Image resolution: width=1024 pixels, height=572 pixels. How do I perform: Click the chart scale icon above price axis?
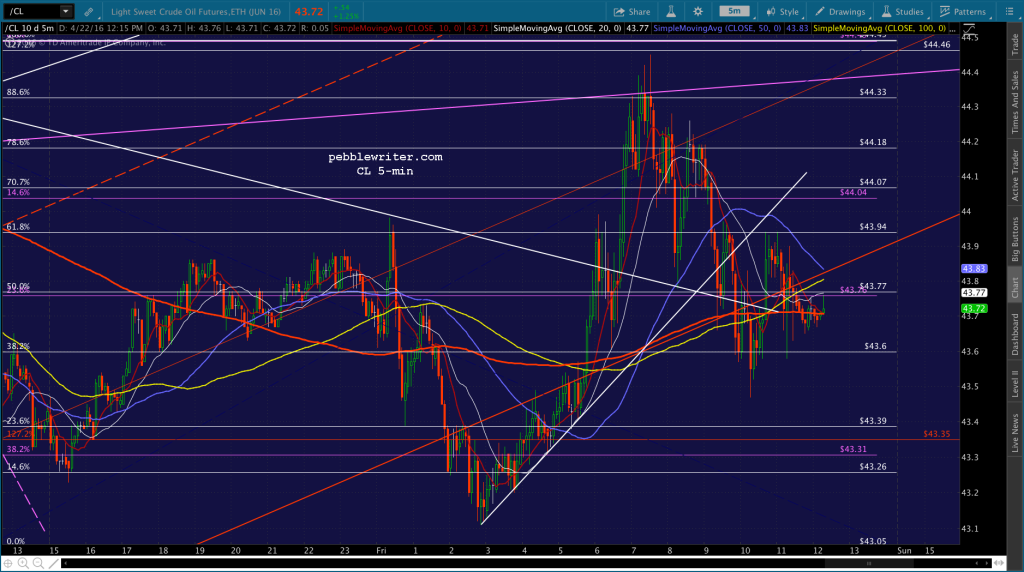969,29
